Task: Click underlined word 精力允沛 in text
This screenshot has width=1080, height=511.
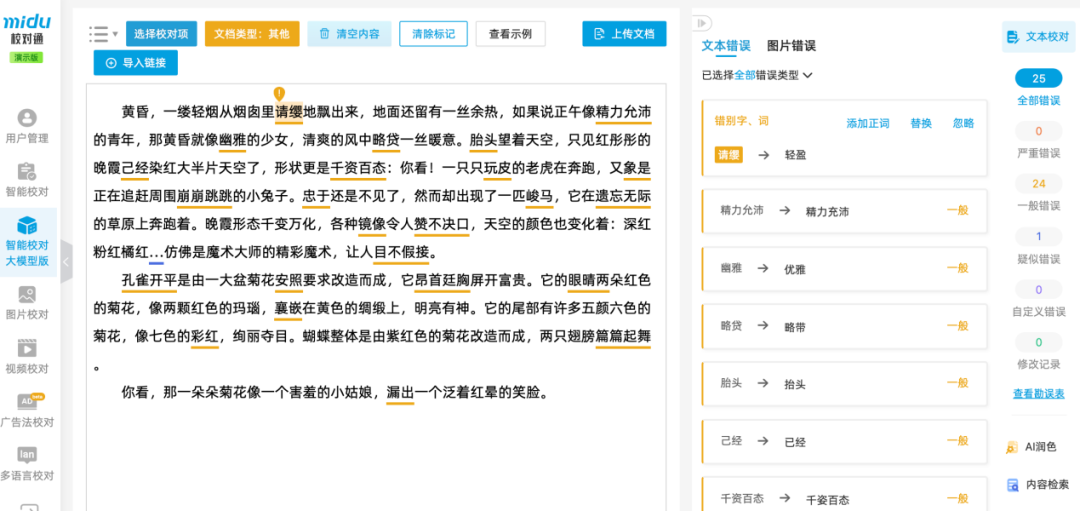Action: tap(623, 112)
